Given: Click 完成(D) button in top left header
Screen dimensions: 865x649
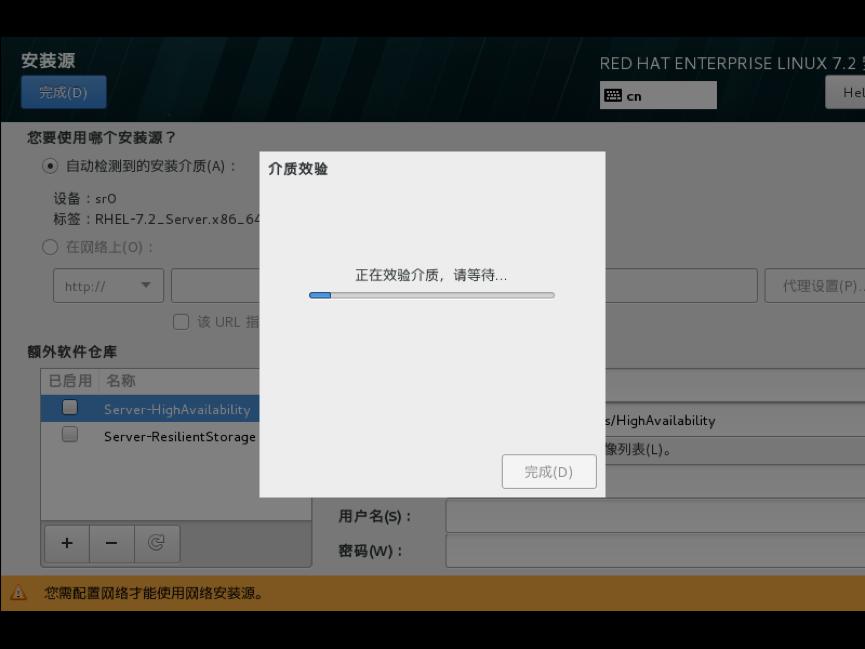Looking at the screenshot, I should (63, 93).
